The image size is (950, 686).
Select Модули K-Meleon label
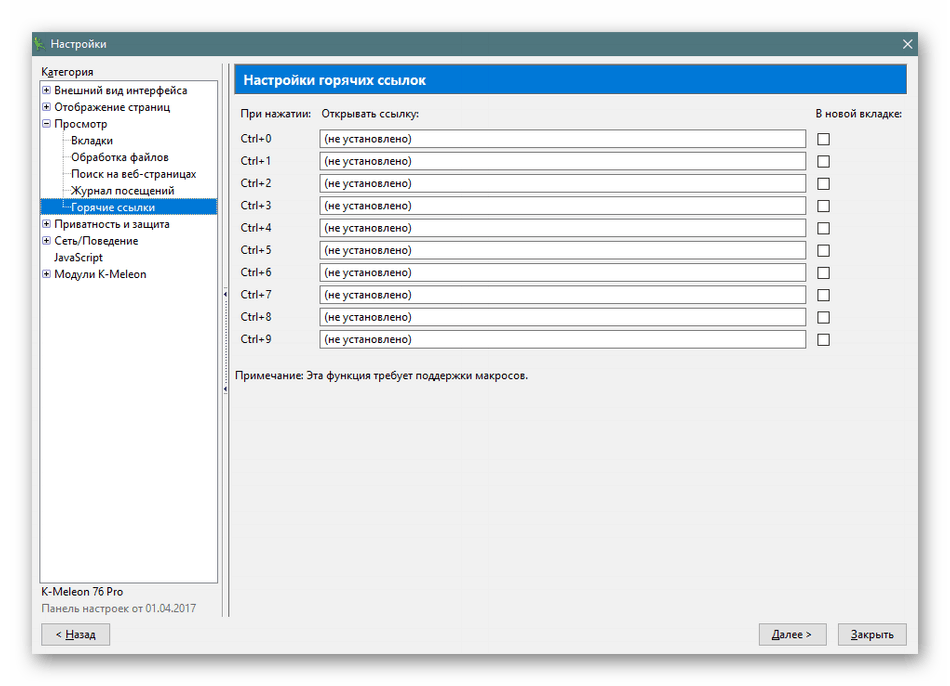coord(100,274)
